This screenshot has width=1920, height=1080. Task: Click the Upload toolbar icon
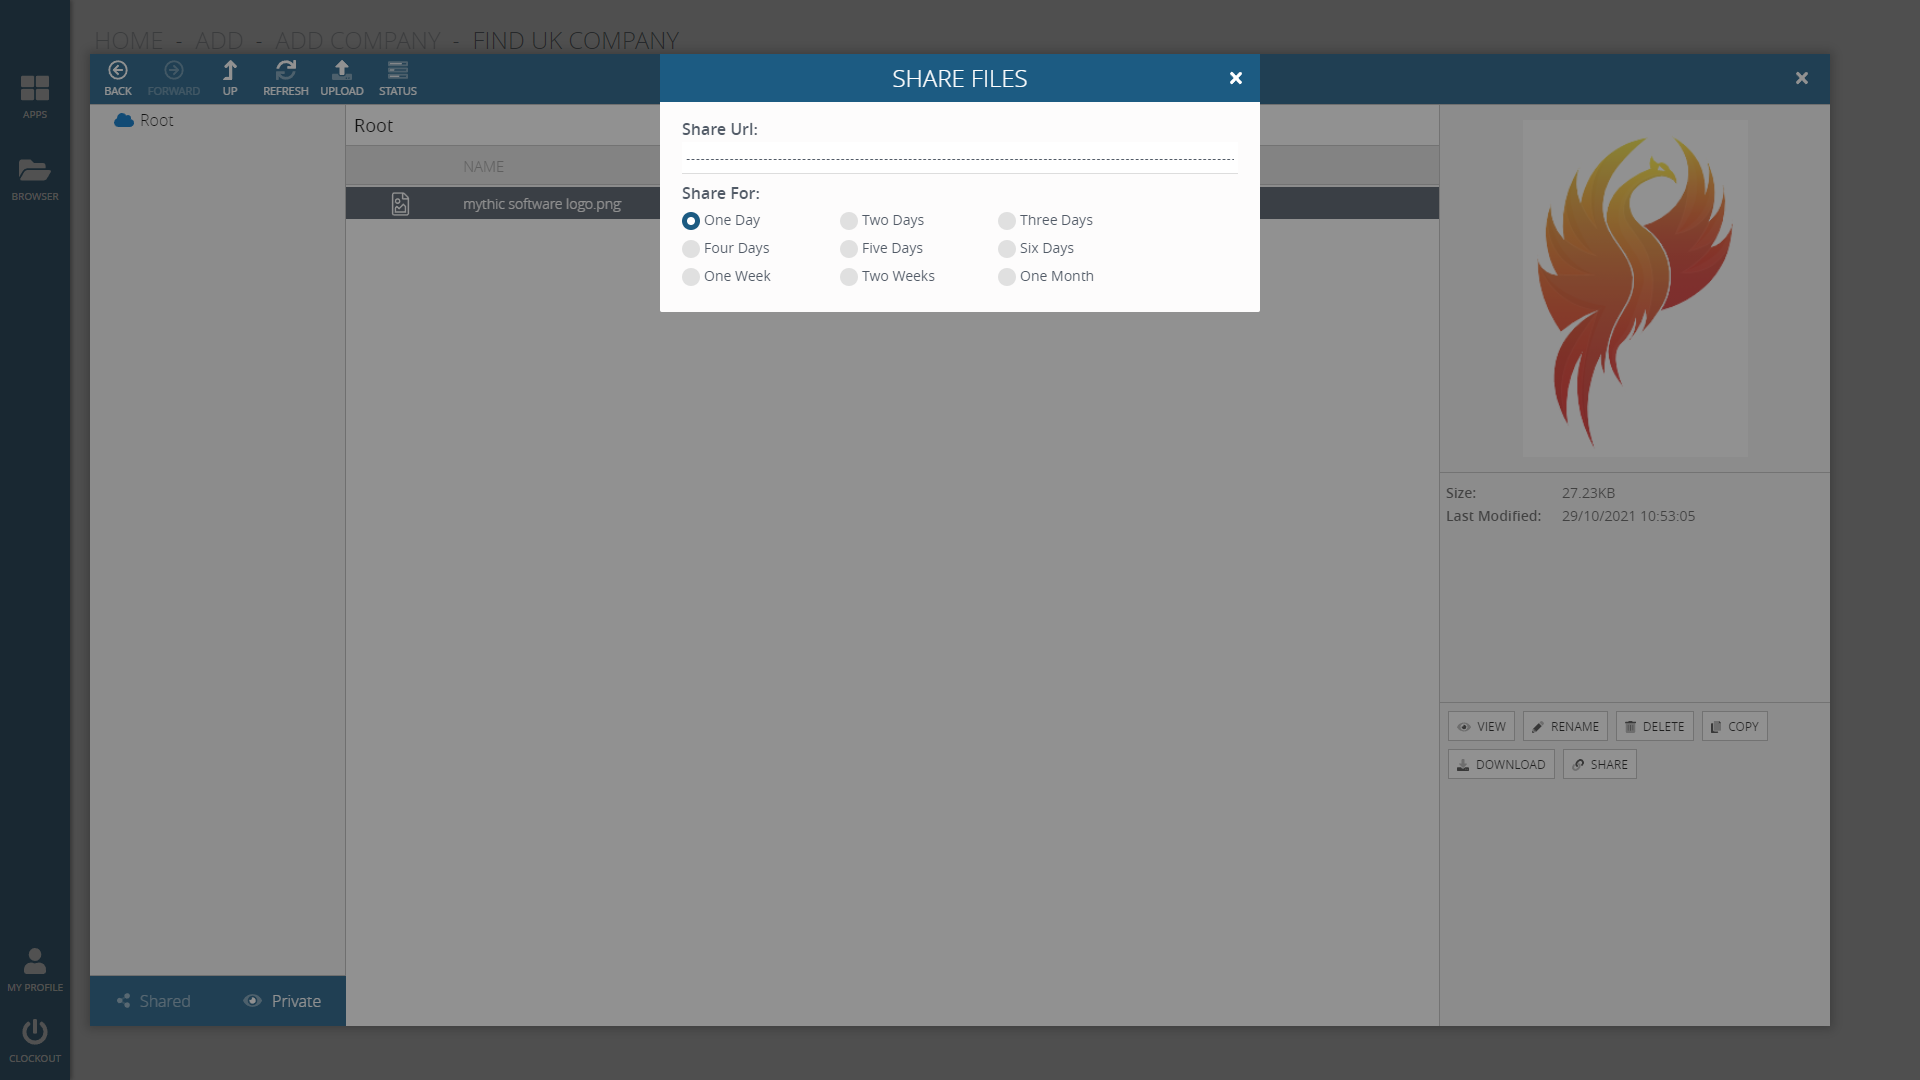[x=342, y=72]
